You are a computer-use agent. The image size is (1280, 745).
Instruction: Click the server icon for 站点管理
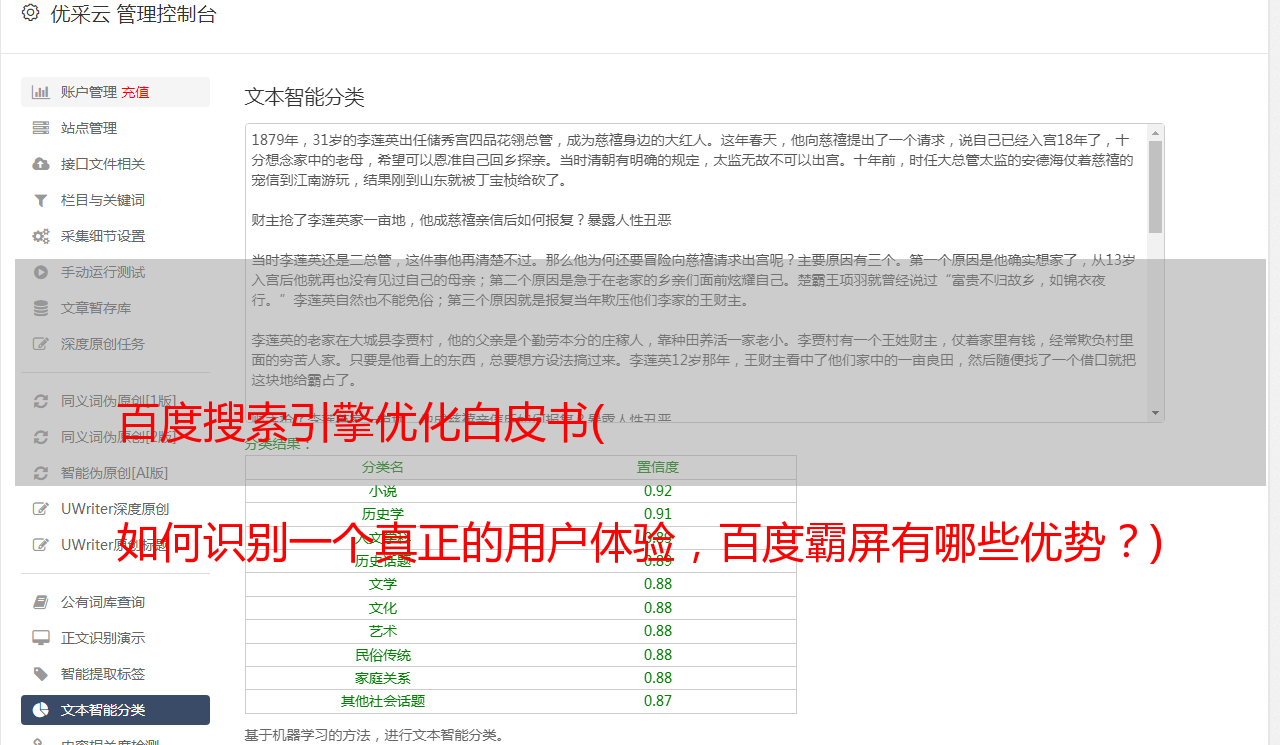pos(41,128)
